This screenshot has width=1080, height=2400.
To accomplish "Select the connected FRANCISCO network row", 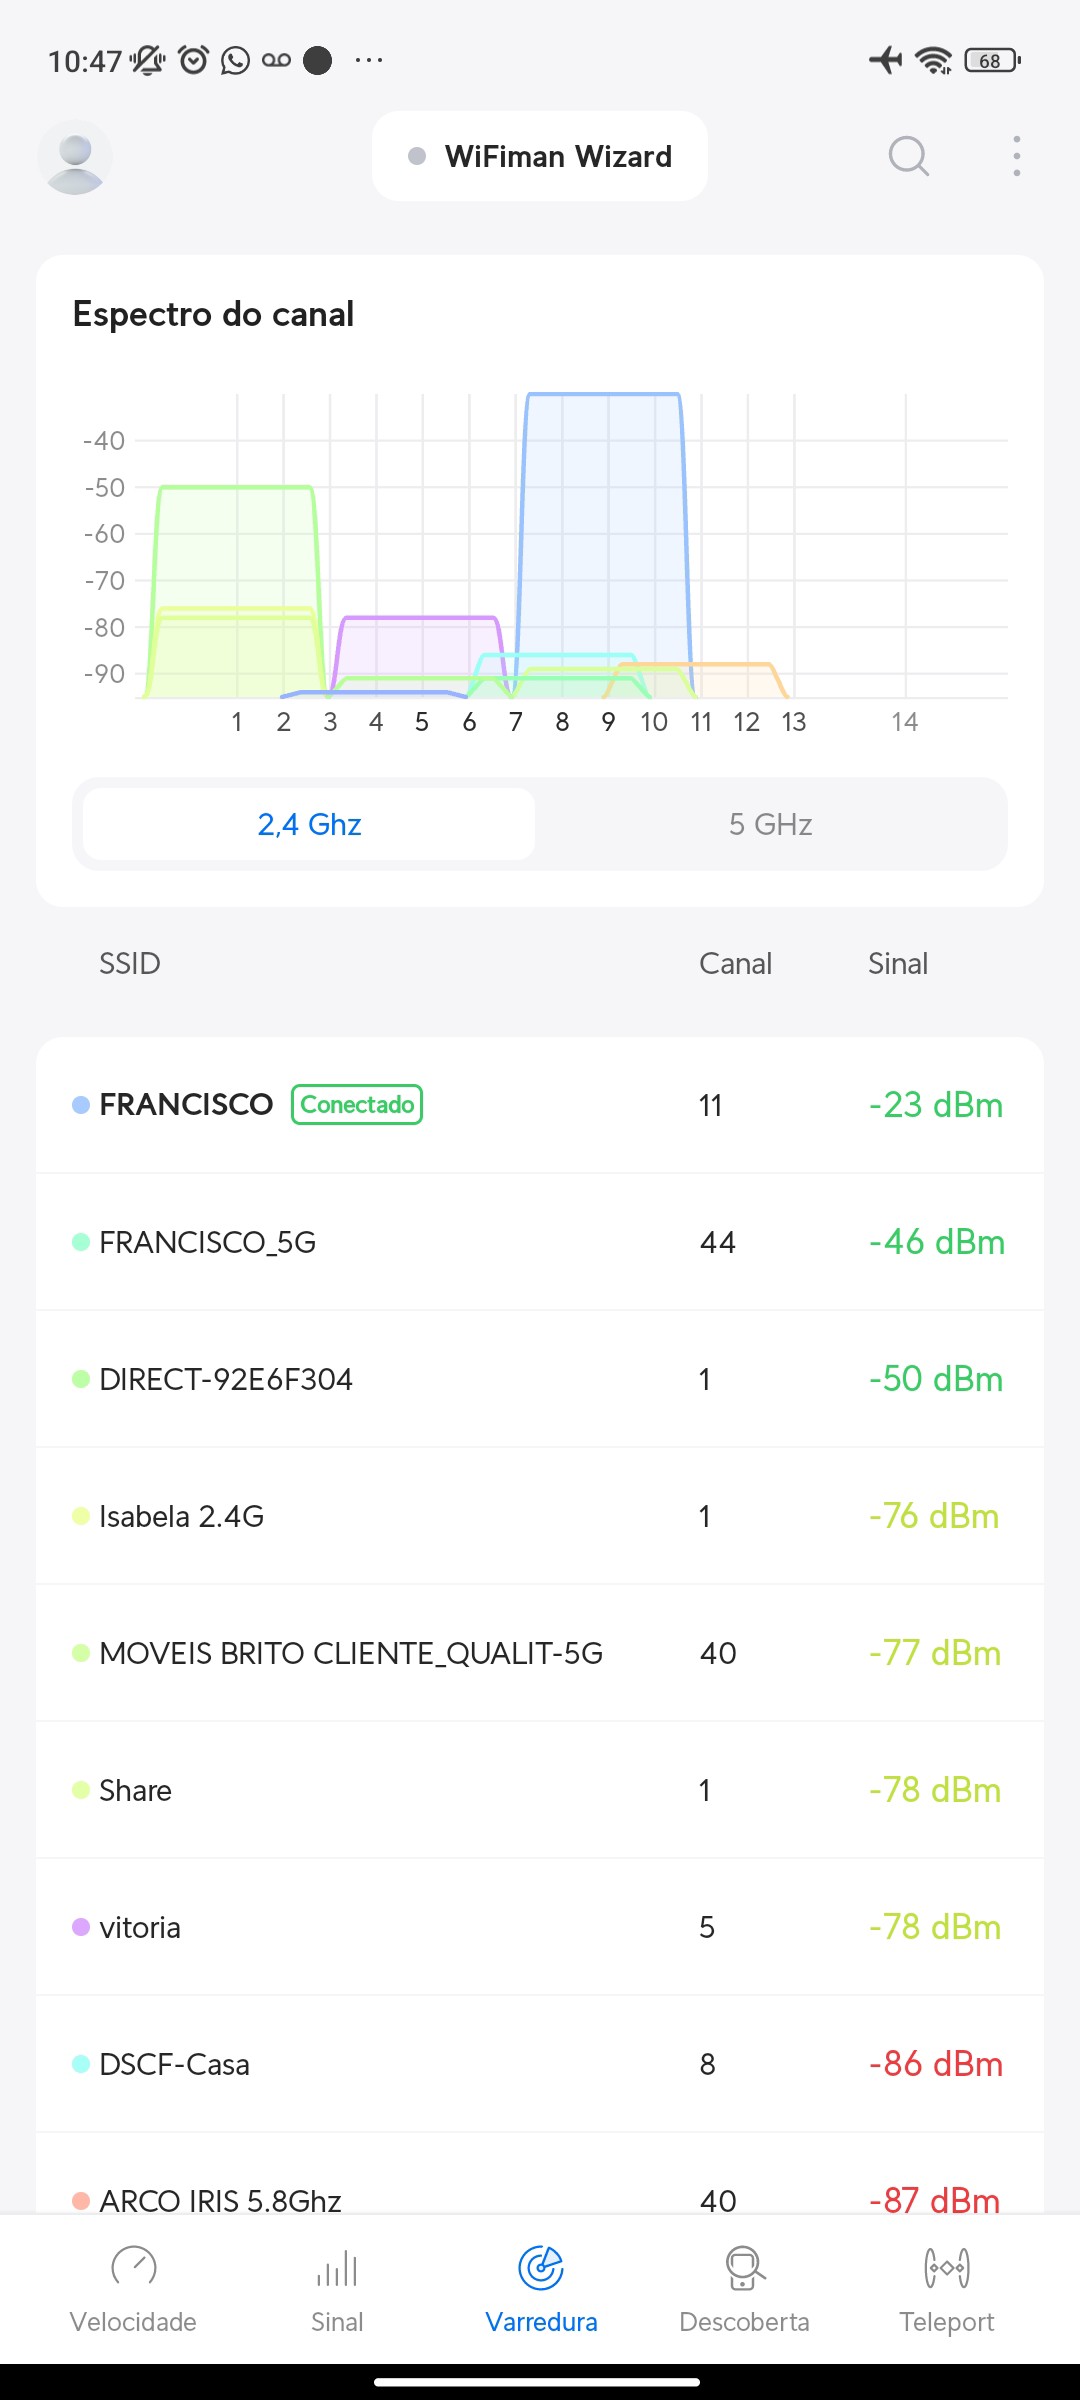I will click(540, 1105).
